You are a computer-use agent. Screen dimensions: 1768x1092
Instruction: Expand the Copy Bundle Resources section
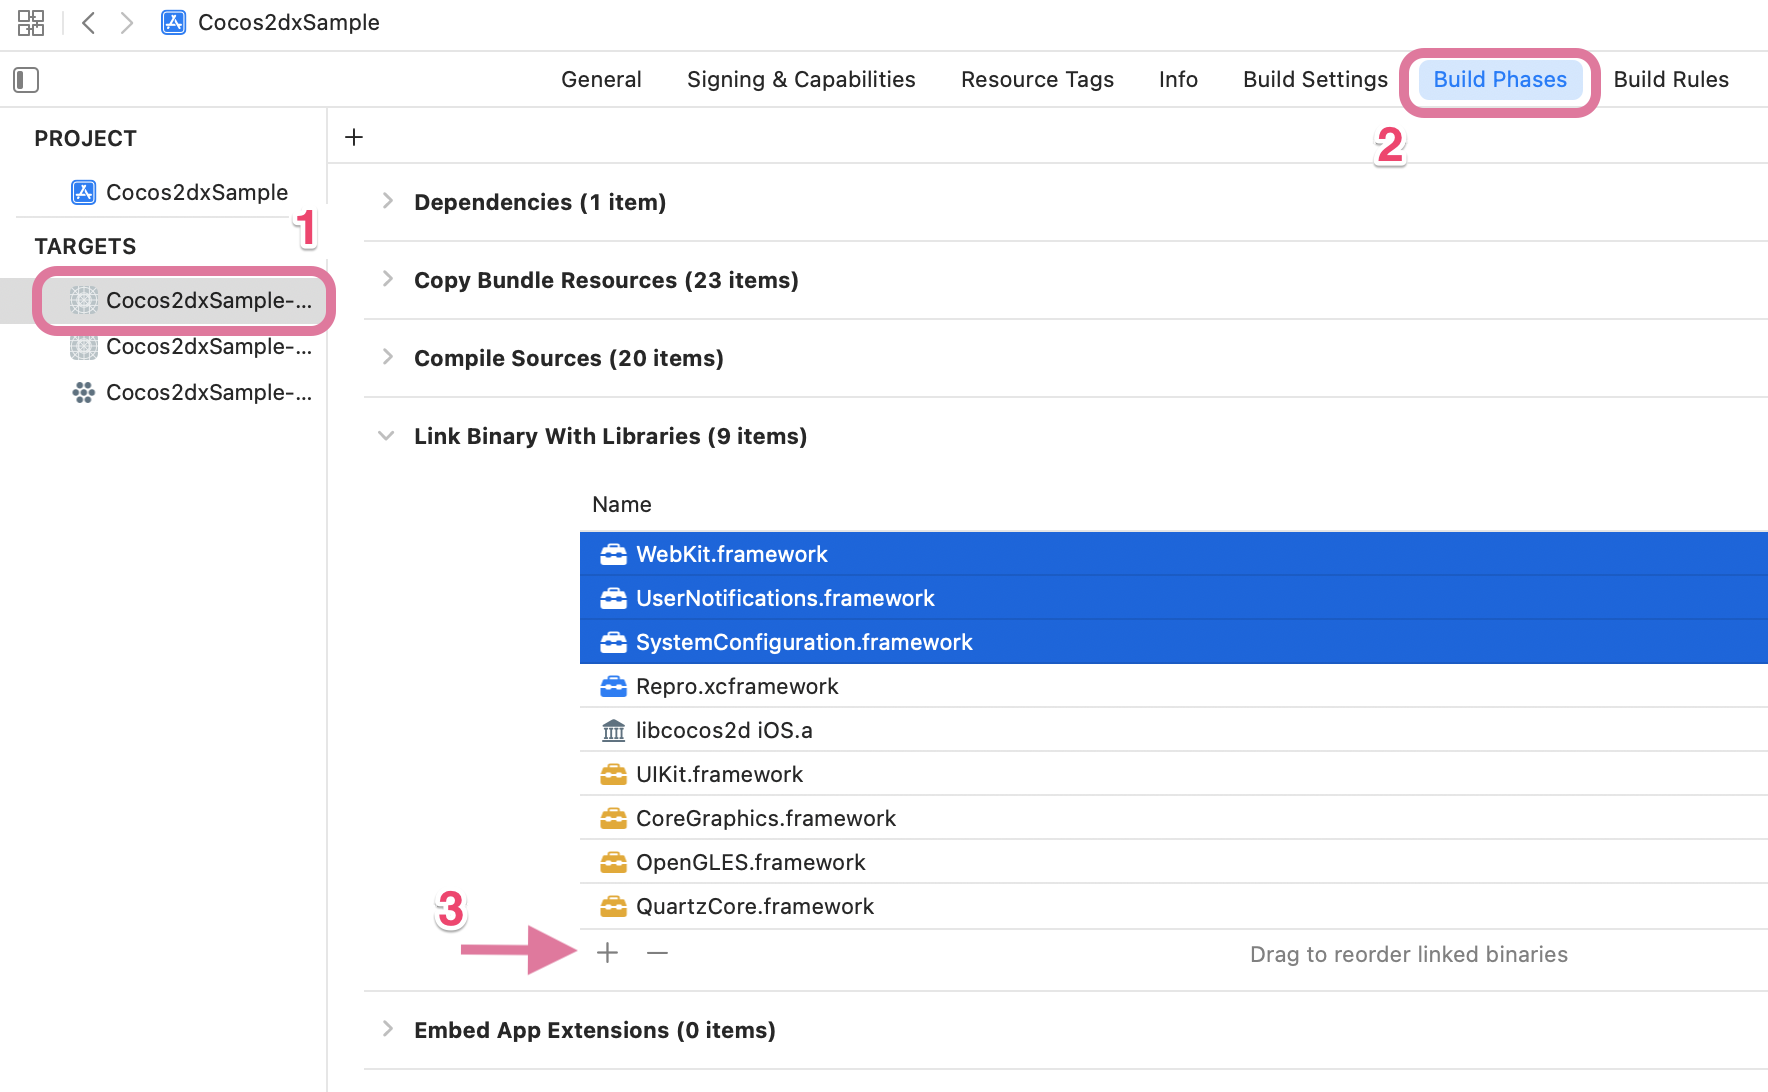(388, 280)
